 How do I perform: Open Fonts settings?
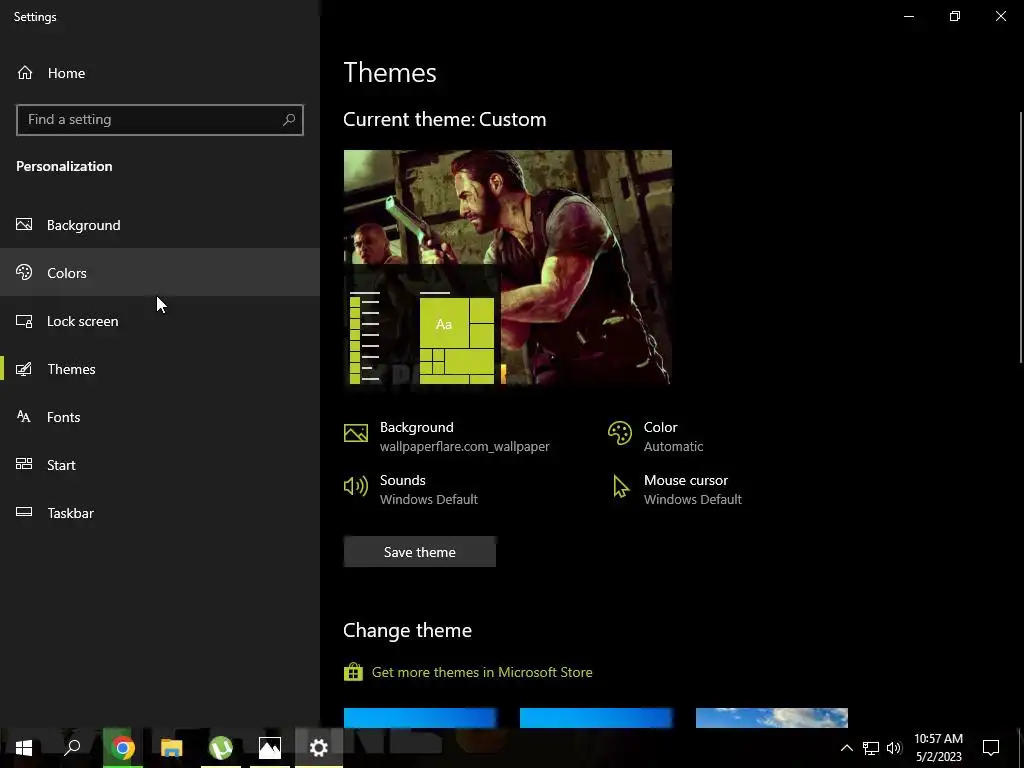[x=160, y=417]
